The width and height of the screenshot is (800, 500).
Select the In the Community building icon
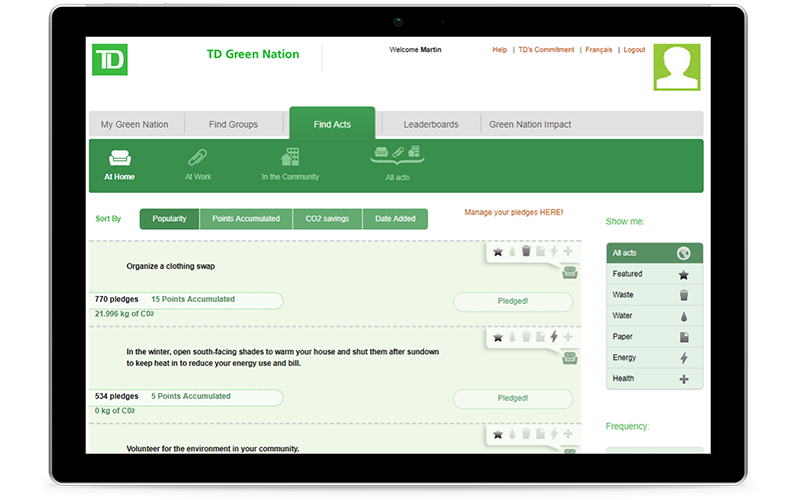pos(290,157)
